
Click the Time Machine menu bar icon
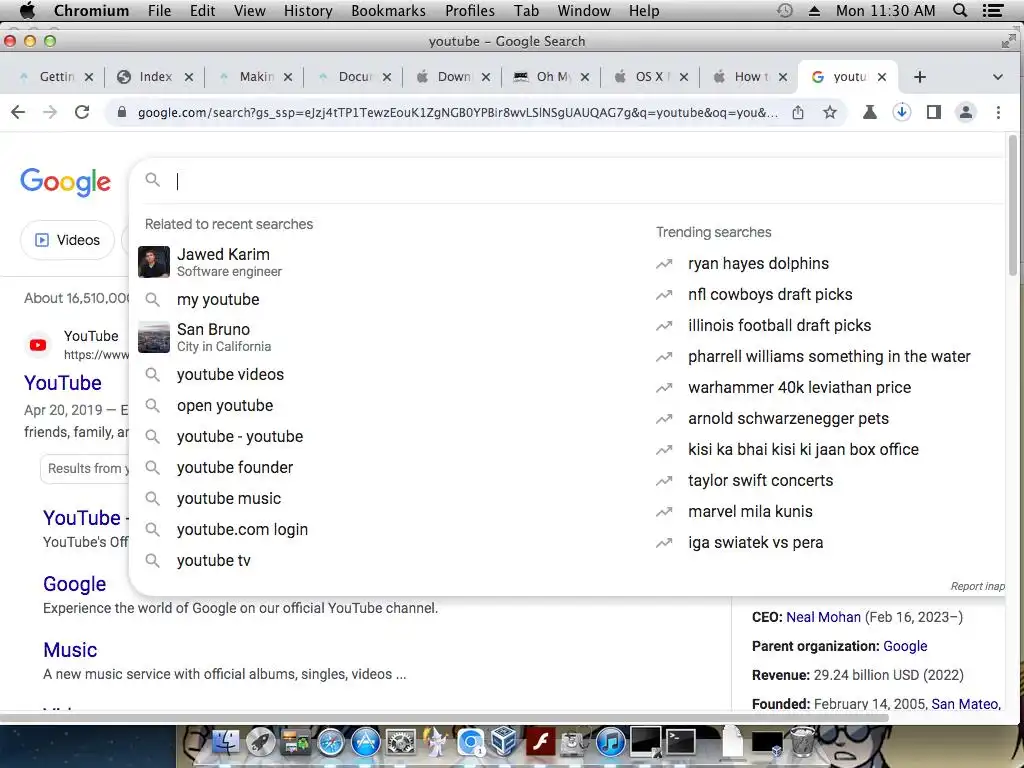[785, 10]
